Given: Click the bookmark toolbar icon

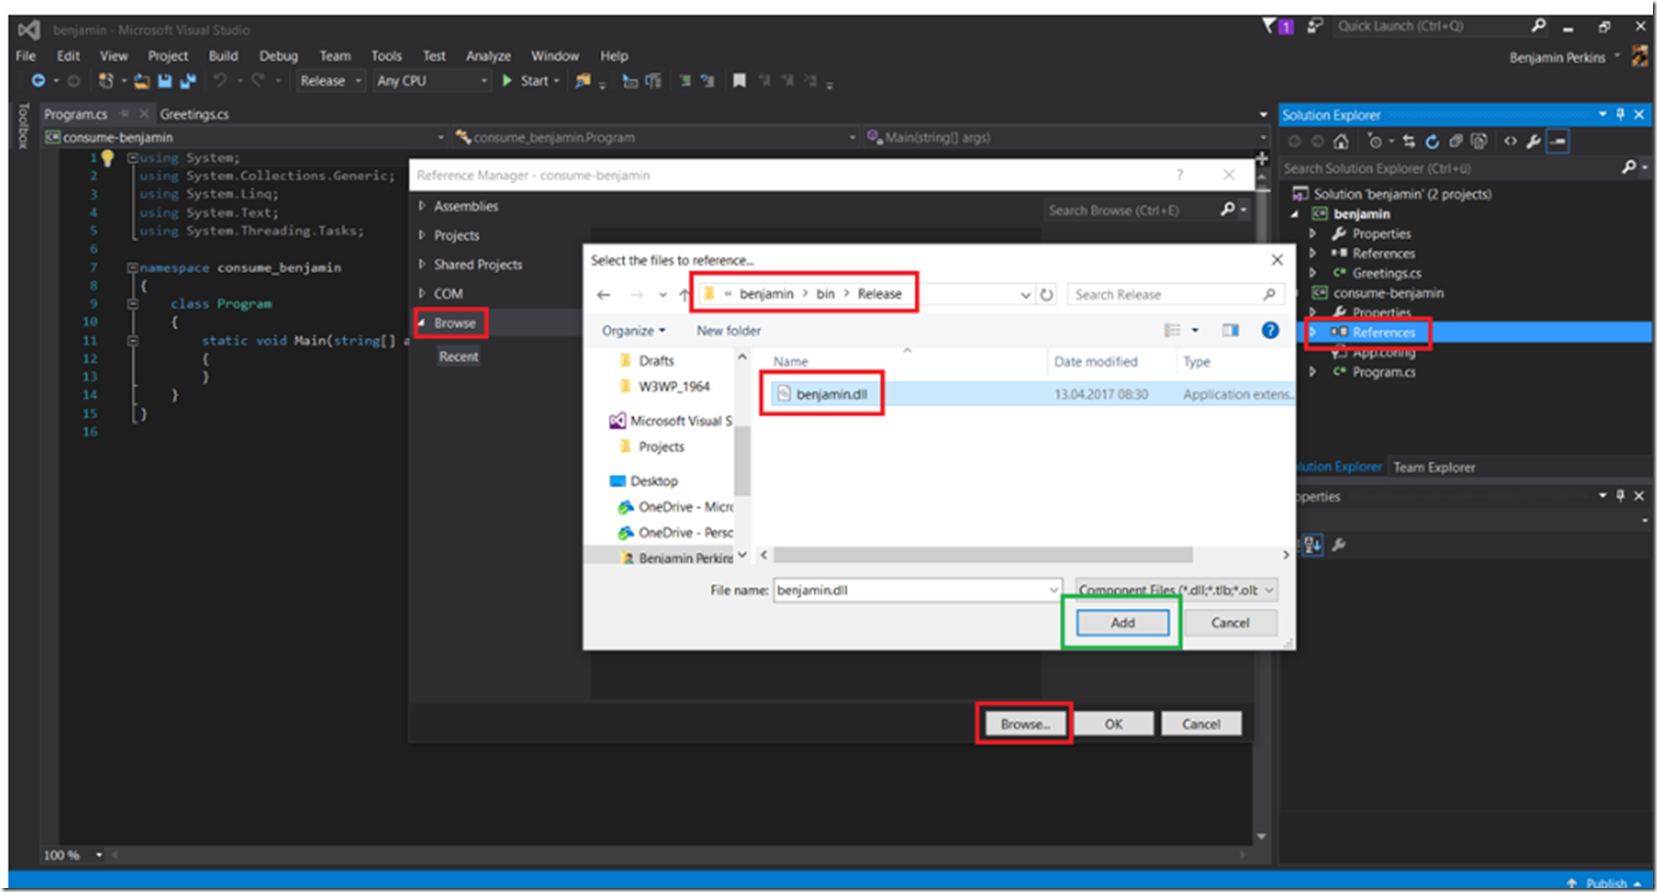Looking at the screenshot, I should [x=739, y=81].
